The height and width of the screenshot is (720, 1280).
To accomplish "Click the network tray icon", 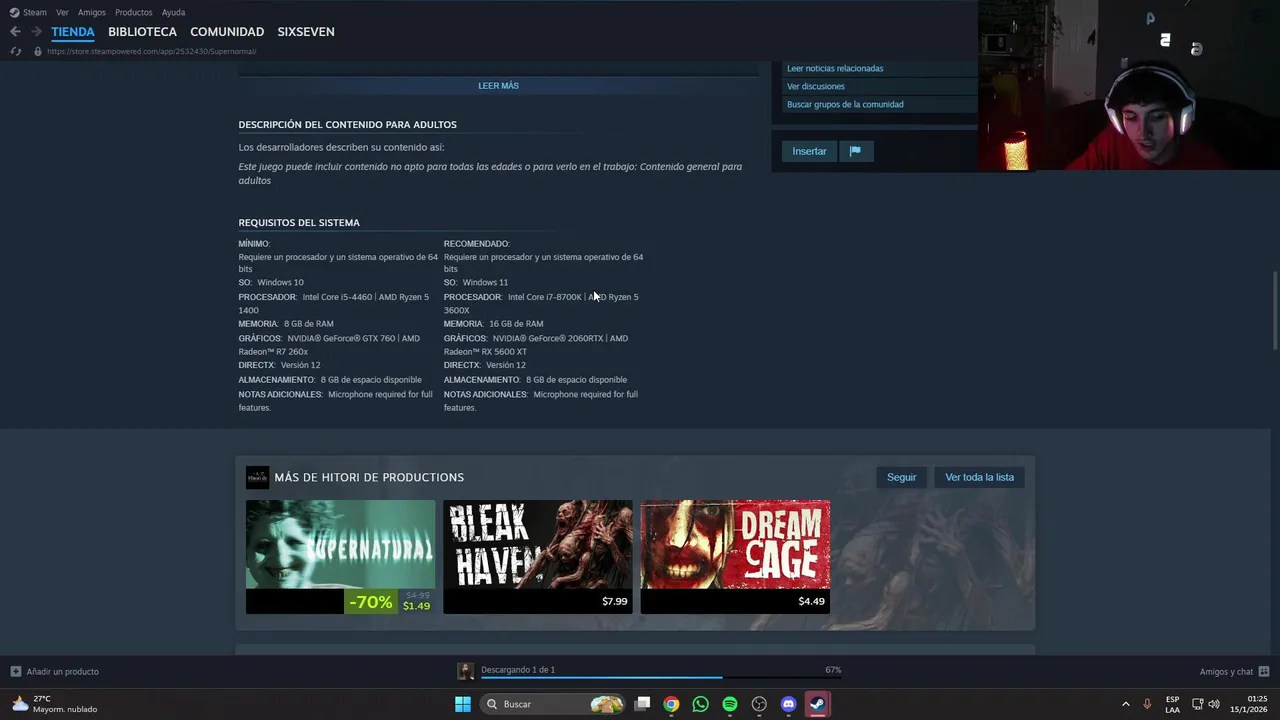I will click(x=1197, y=704).
